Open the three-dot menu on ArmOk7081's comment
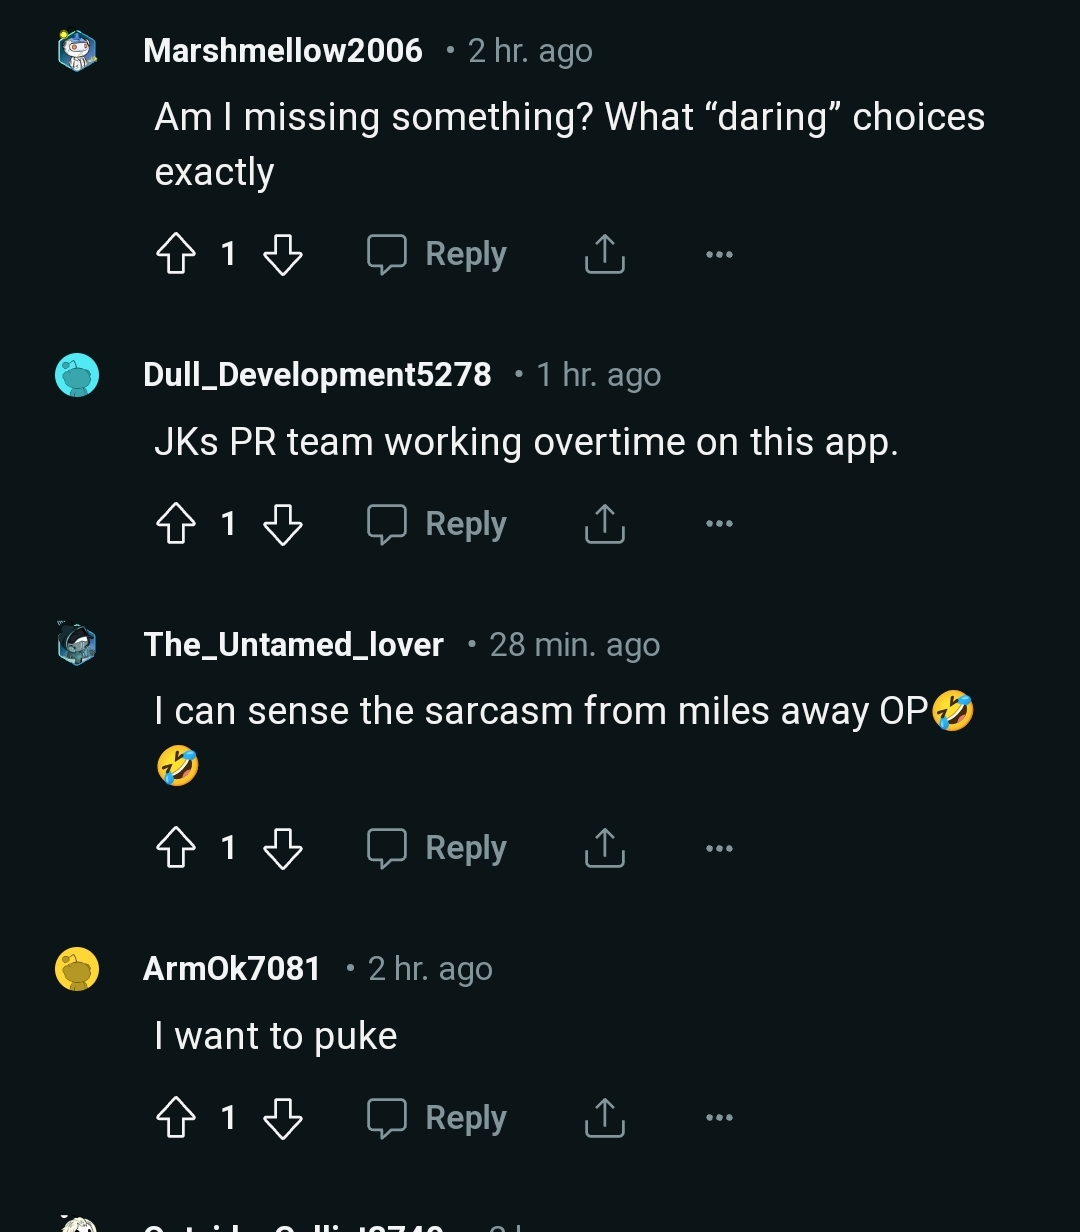The image size is (1080, 1232). tap(719, 1117)
